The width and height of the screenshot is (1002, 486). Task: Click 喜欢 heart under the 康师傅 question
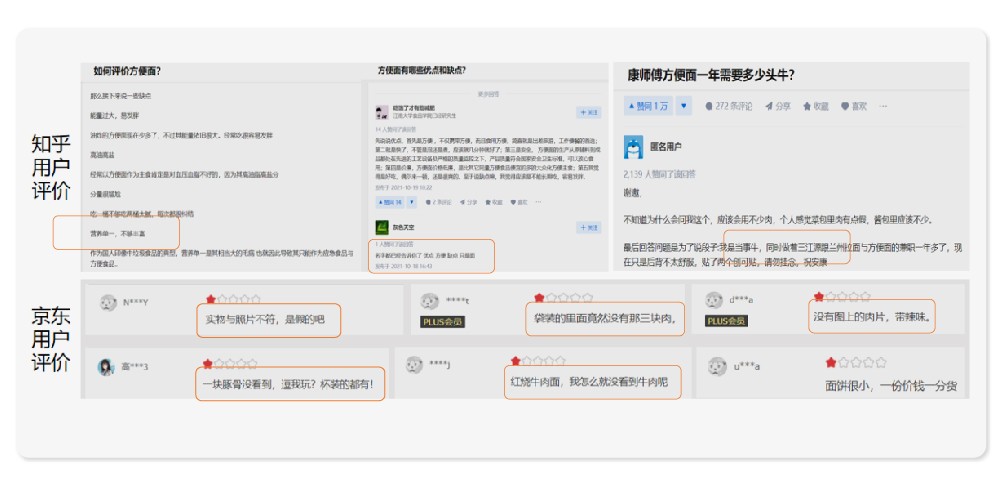tap(854, 106)
